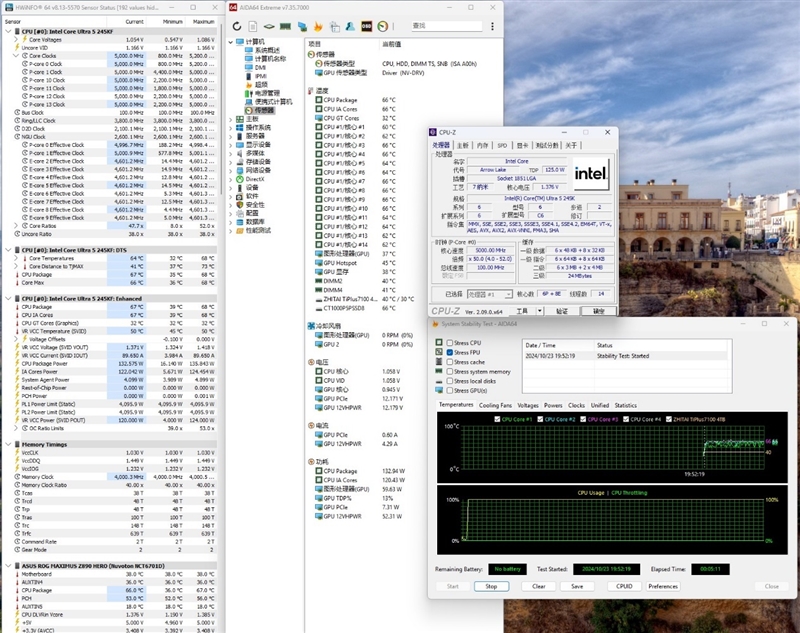Expand the 性能测试 tree node
The image size is (800, 633).
(x=231, y=231)
